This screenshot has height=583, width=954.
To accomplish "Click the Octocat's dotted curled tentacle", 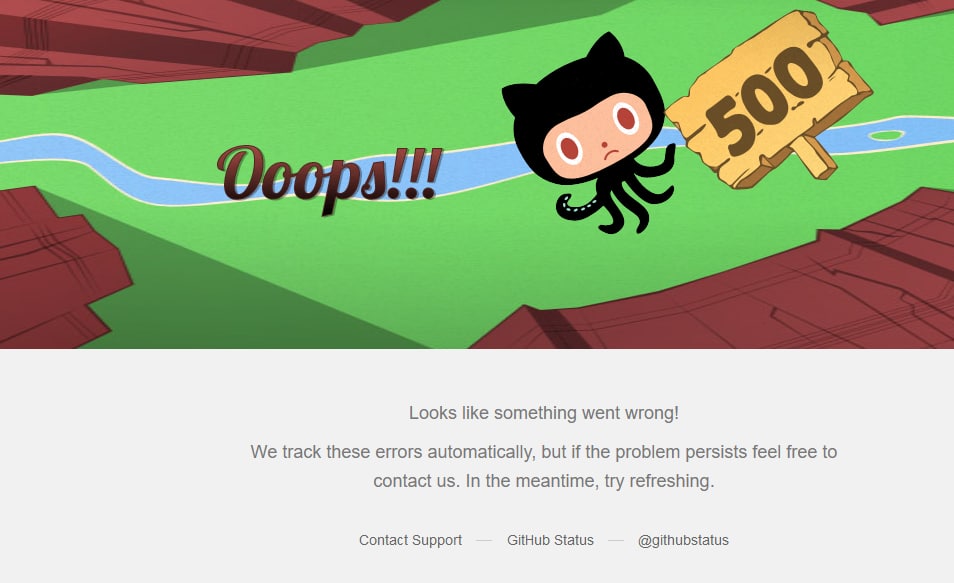I will pyautogui.click(x=576, y=207).
